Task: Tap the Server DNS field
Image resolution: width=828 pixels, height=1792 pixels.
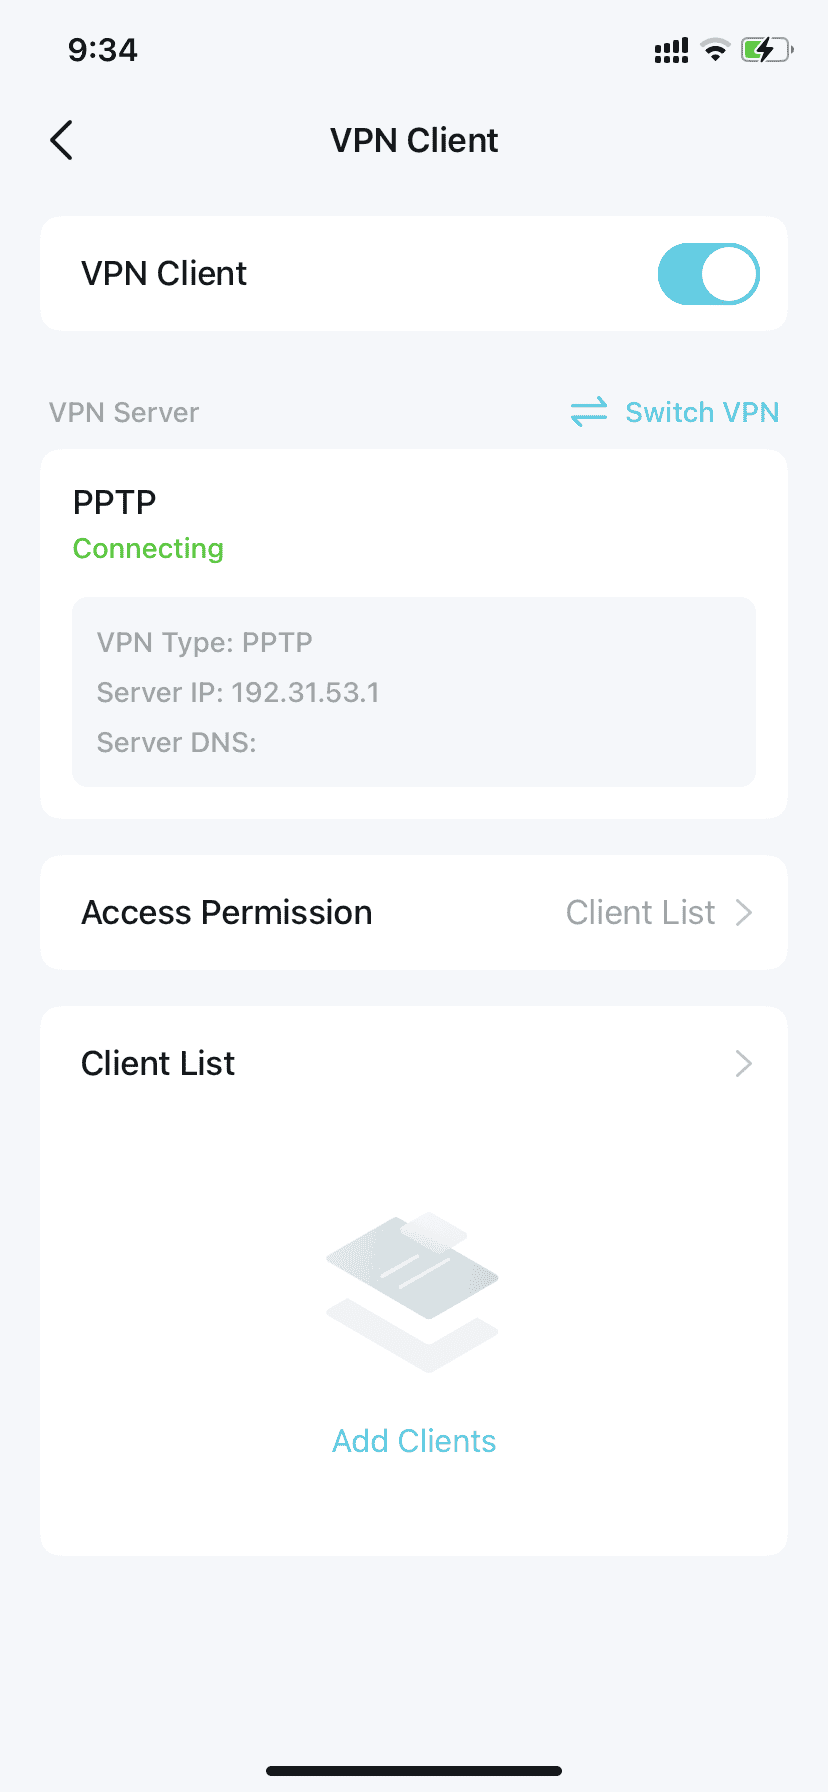Action: [x=177, y=742]
